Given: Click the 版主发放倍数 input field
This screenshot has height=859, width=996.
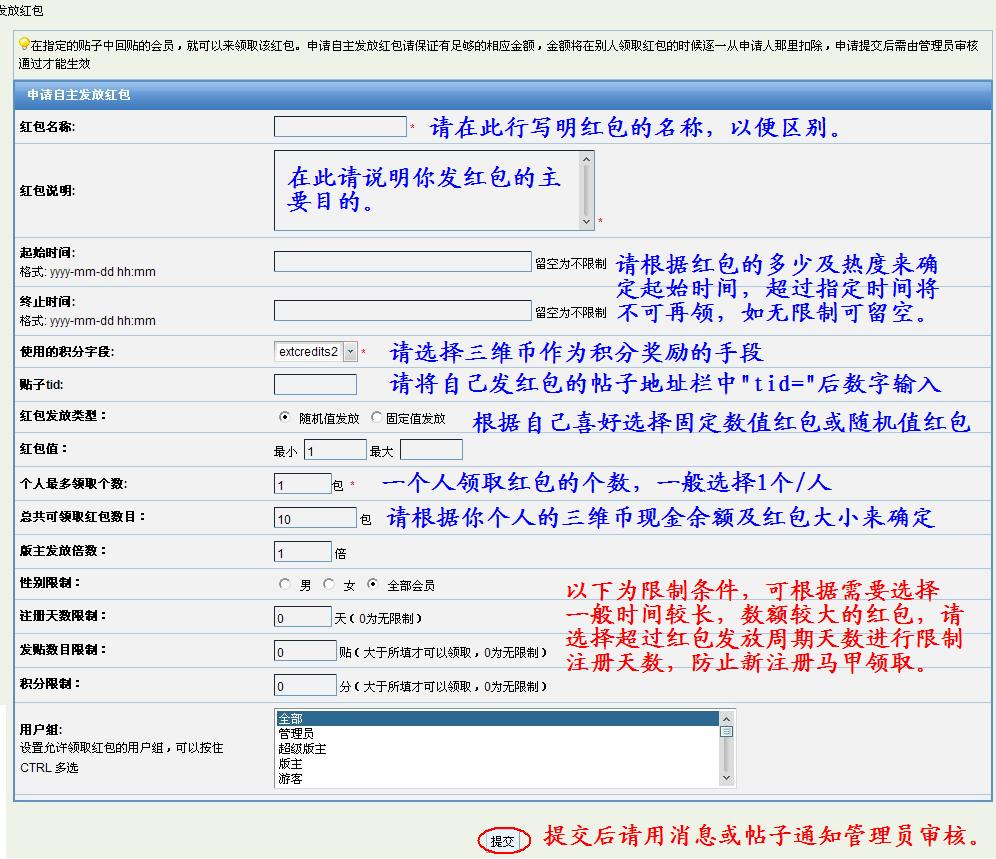Looking at the screenshot, I should (x=302, y=551).
